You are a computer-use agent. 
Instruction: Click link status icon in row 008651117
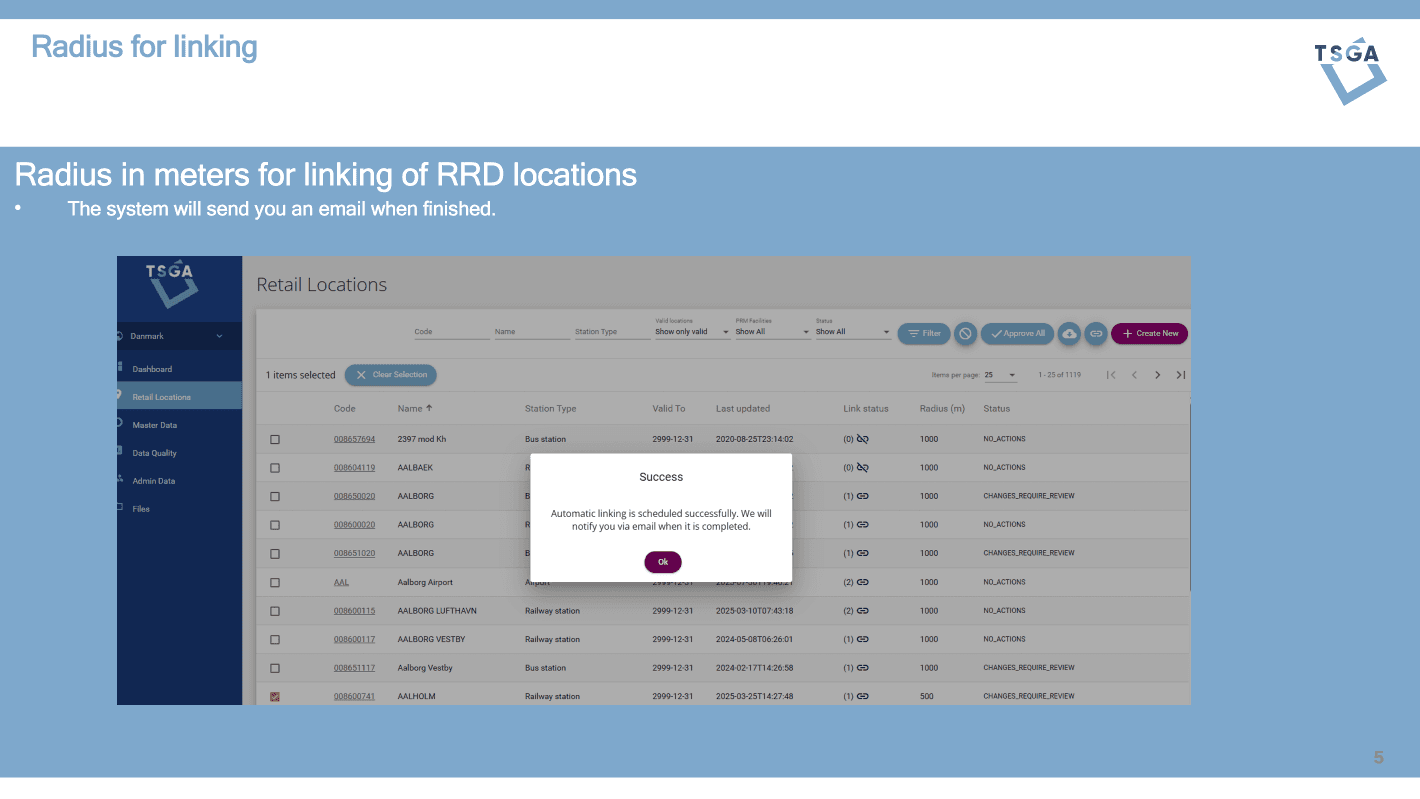click(x=863, y=668)
